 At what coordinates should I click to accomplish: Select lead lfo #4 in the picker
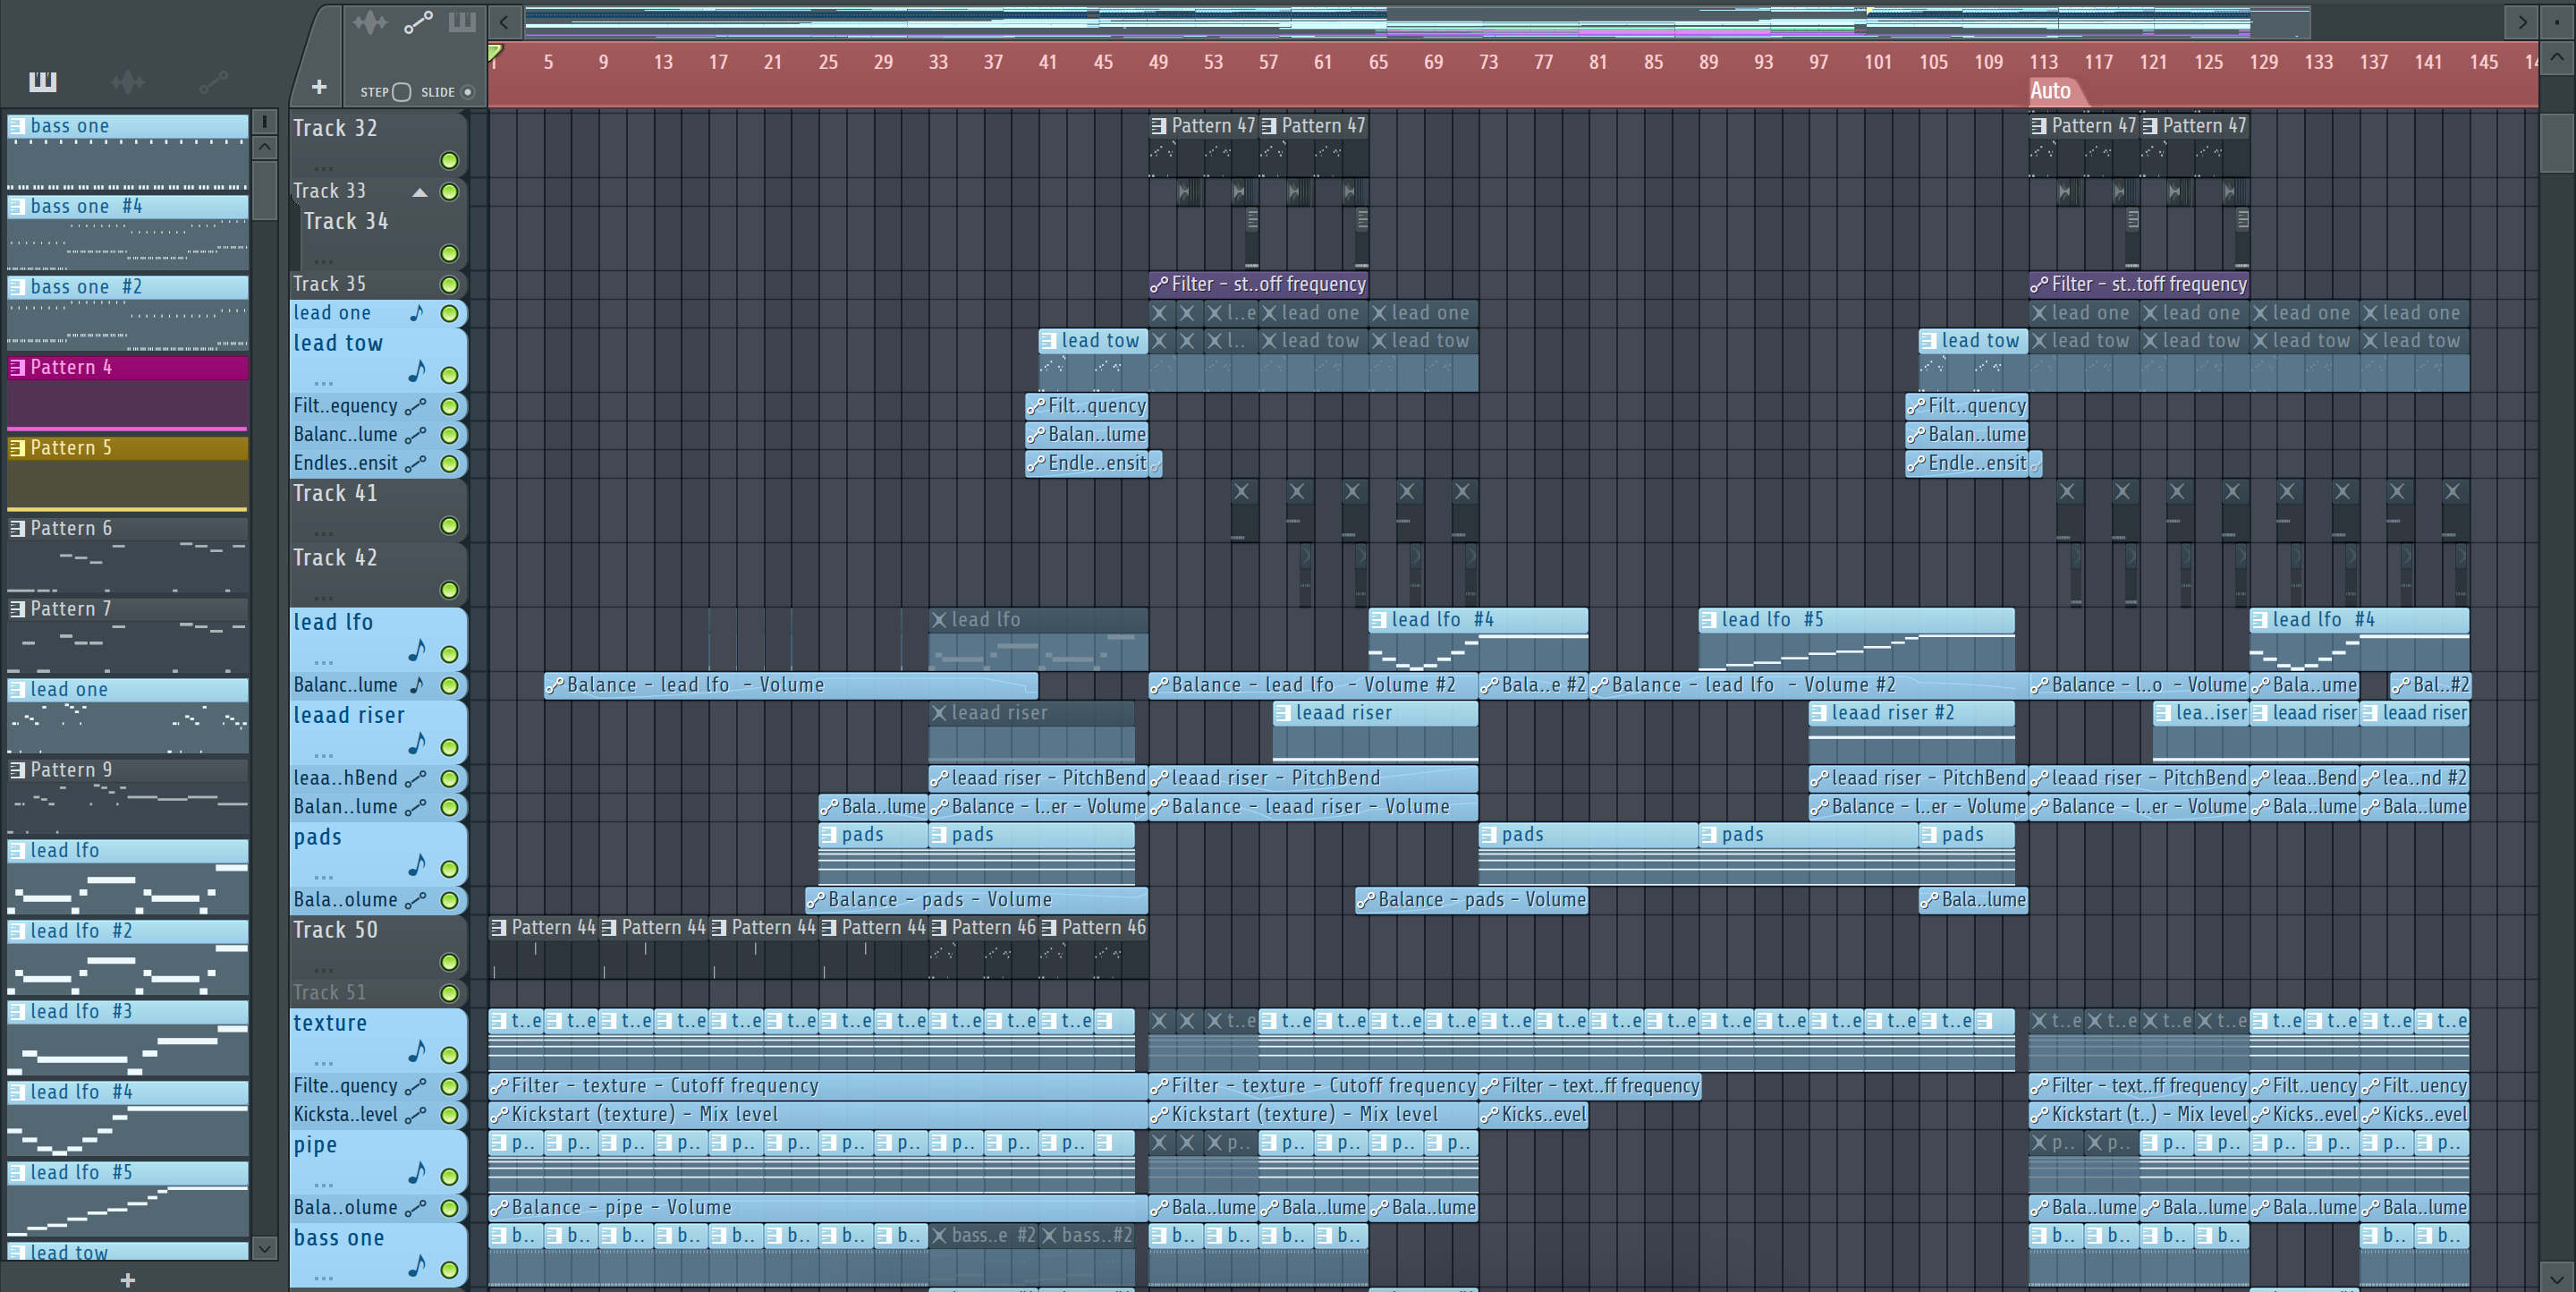click(x=128, y=1118)
